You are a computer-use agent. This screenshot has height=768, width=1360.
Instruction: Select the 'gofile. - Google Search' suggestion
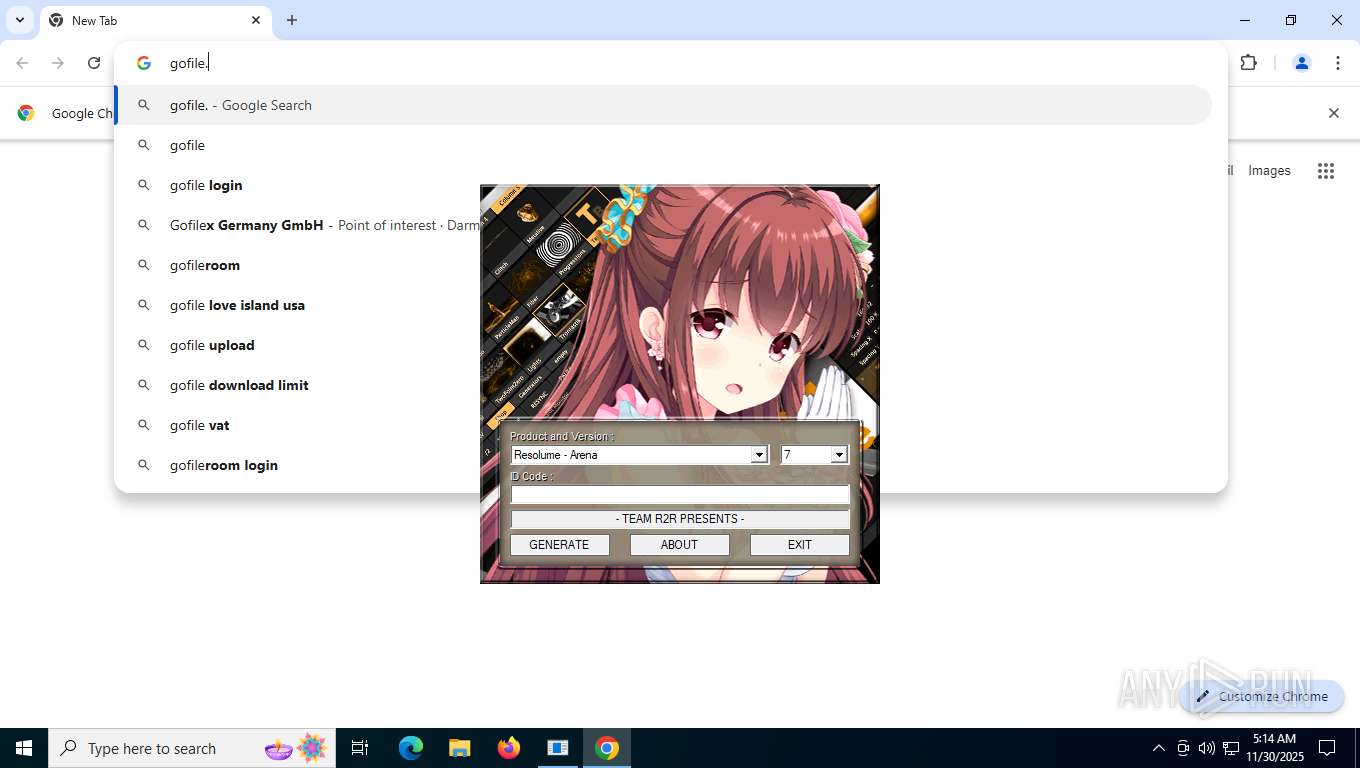click(x=664, y=105)
